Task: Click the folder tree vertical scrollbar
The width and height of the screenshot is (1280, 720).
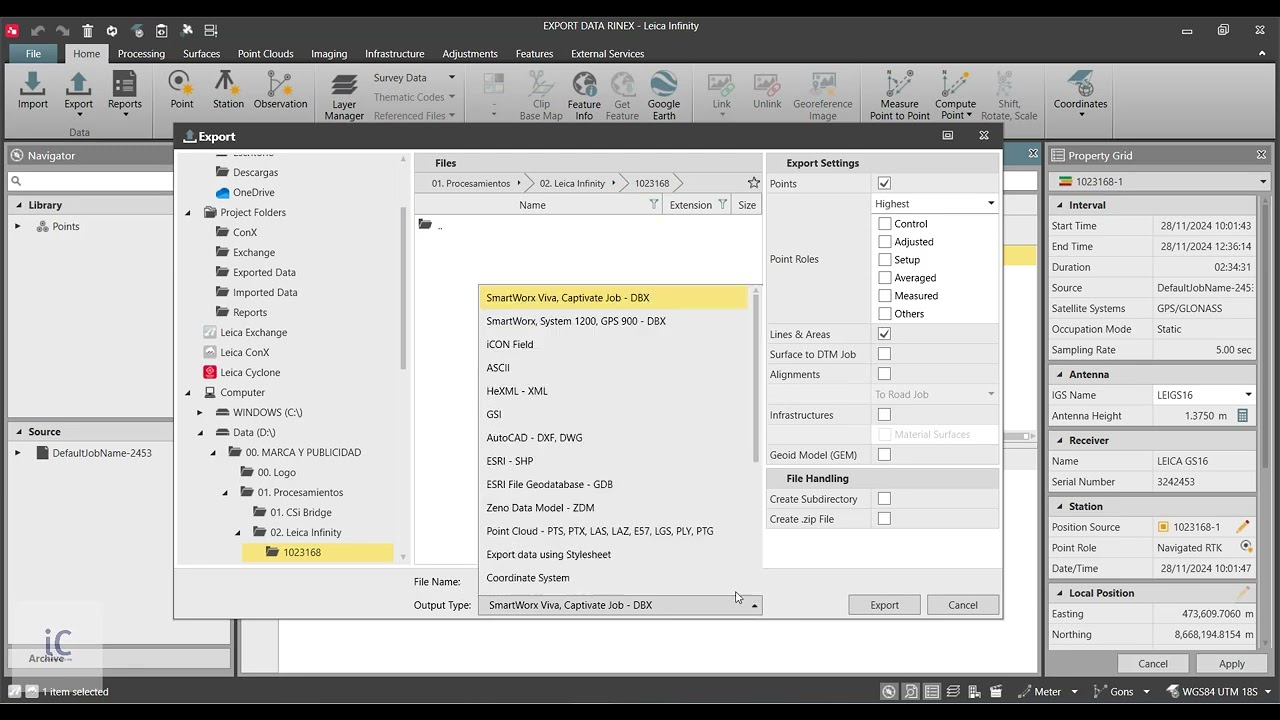Action: (404, 290)
